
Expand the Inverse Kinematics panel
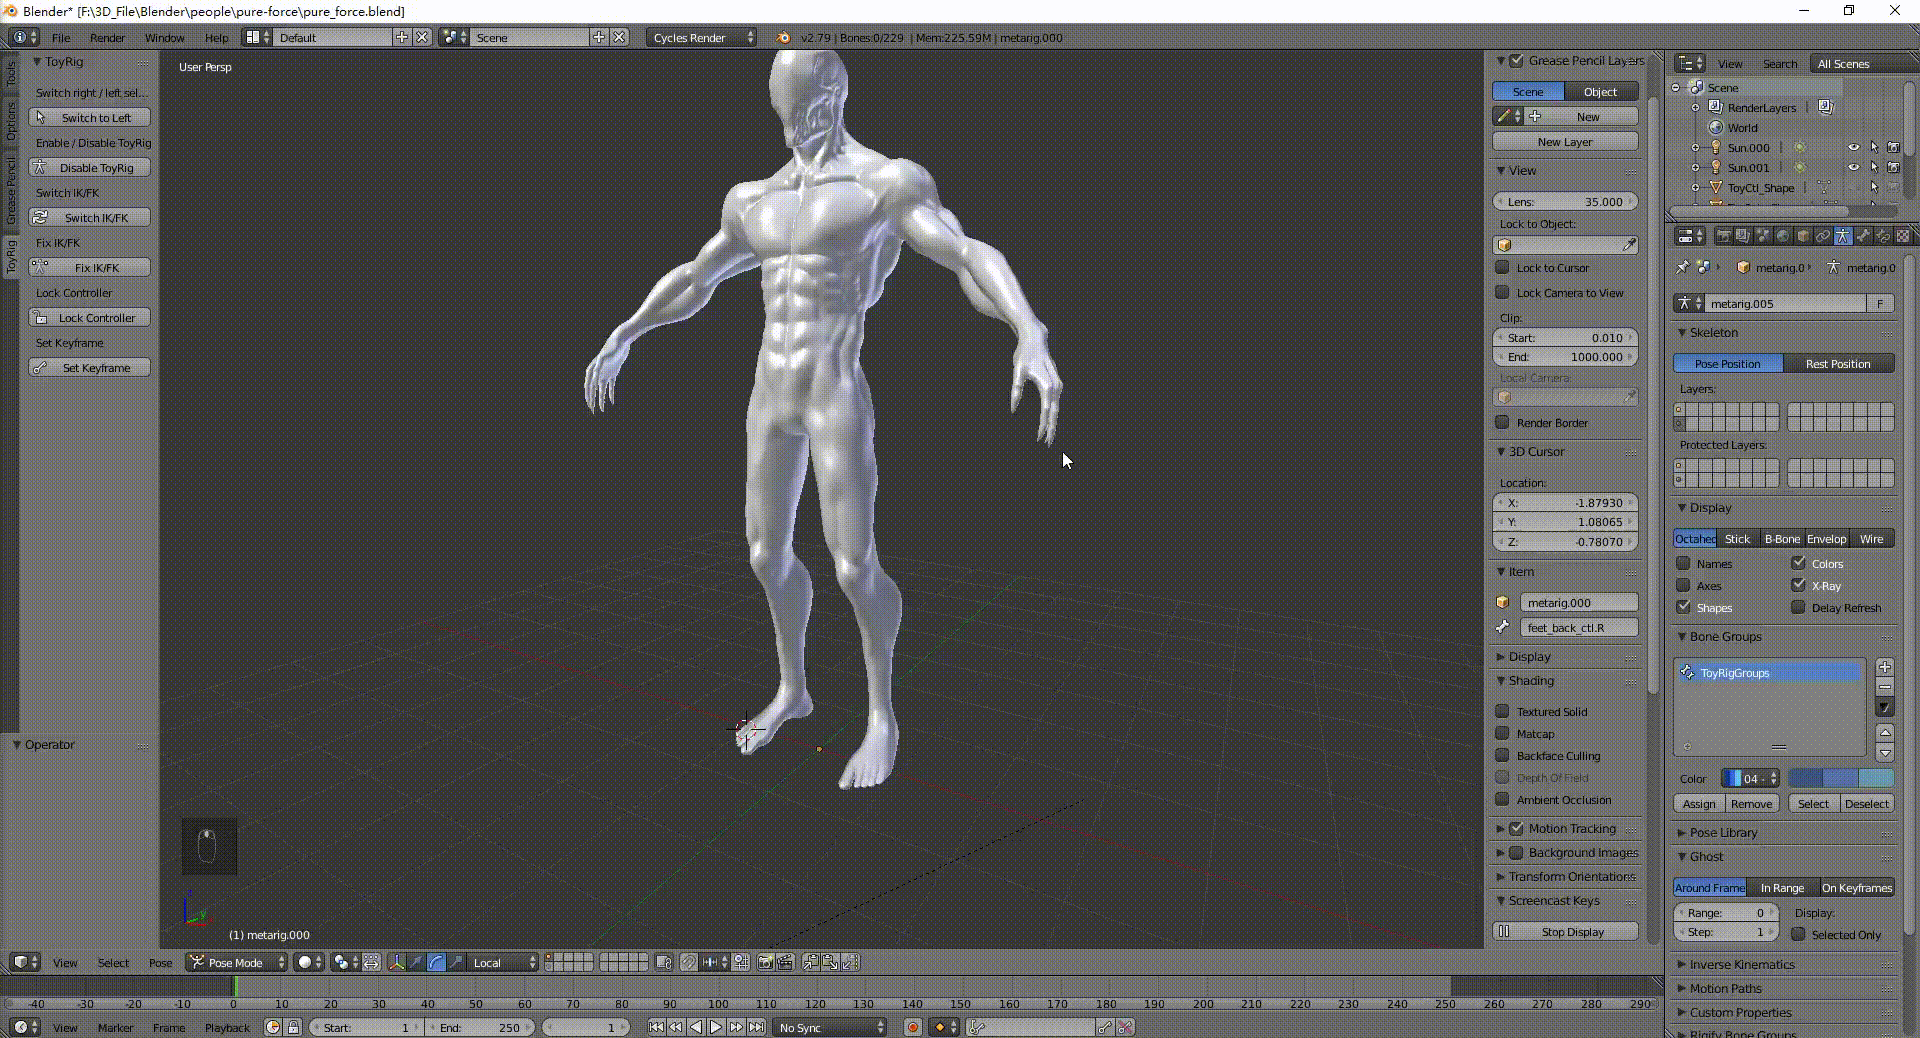coord(1741,964)
